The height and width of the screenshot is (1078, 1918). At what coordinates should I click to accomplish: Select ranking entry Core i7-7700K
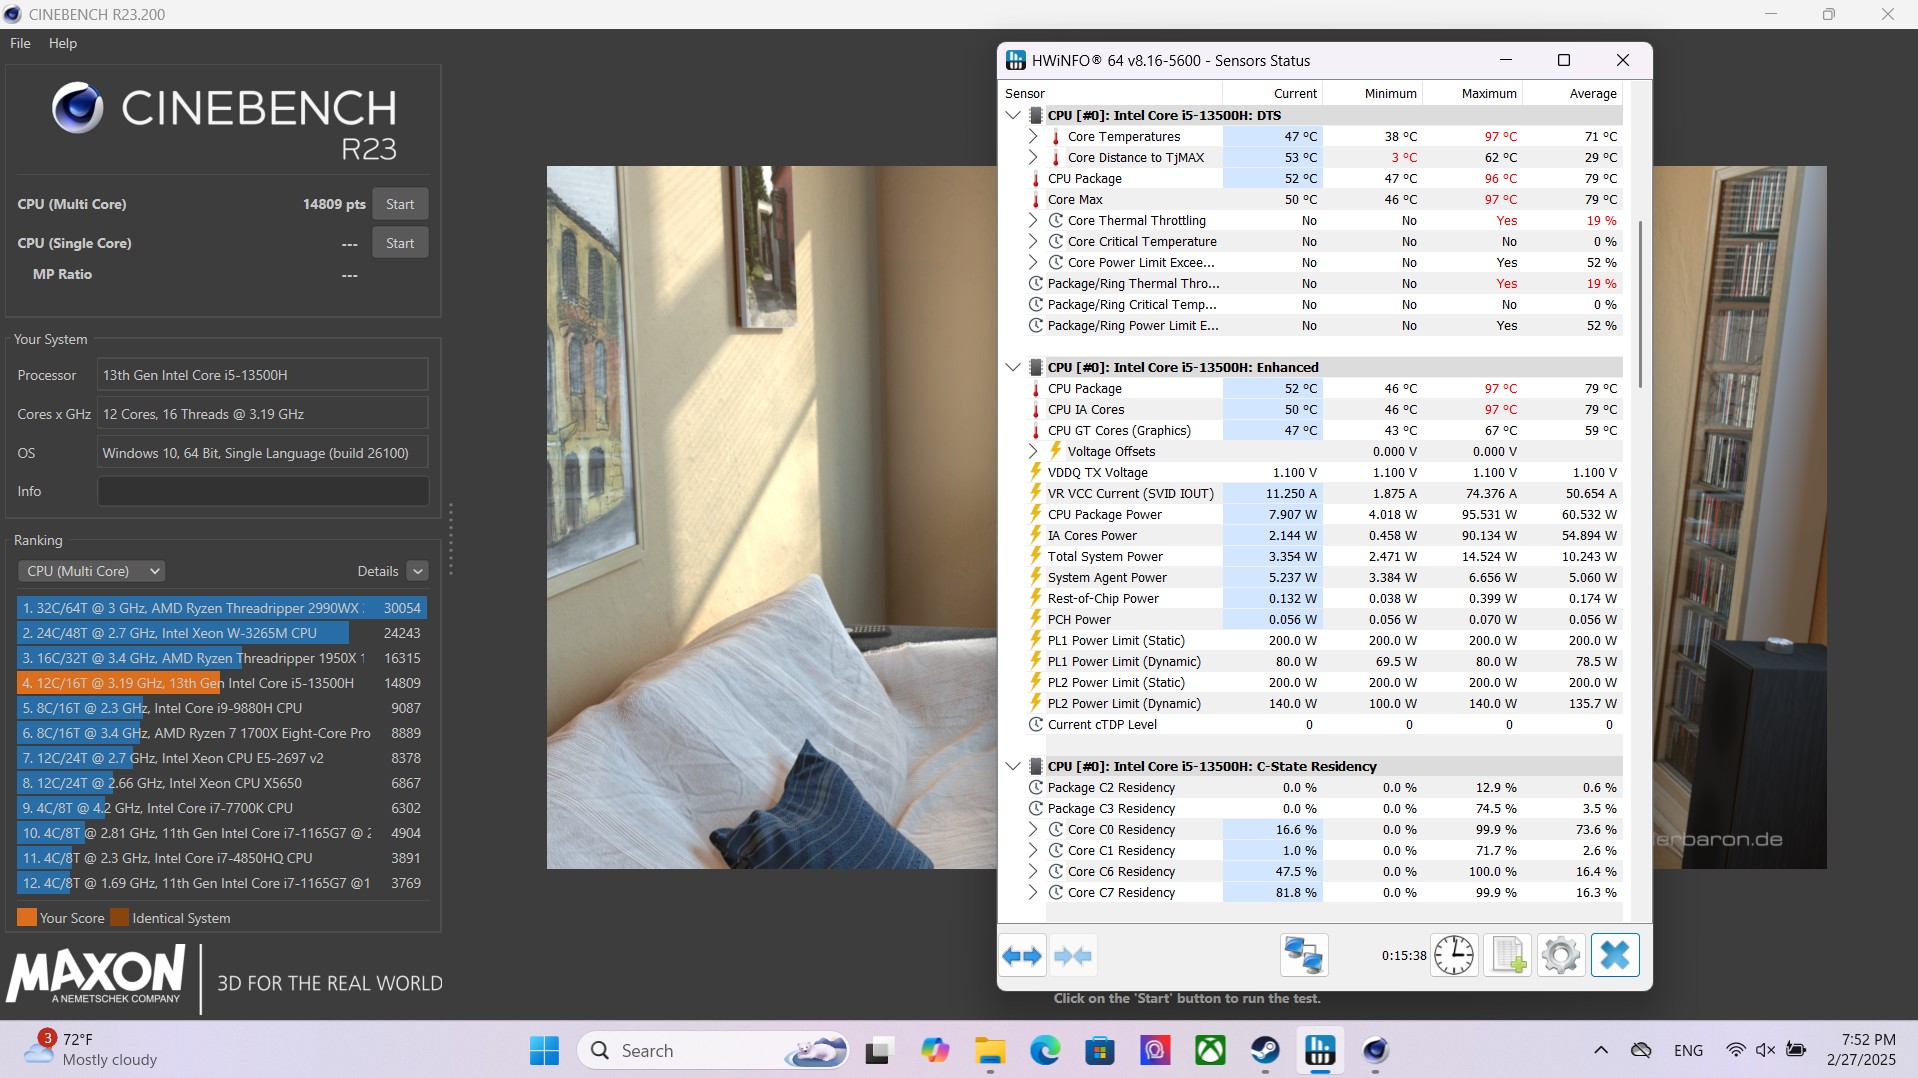pyautogui.click(x=222, y=808)
